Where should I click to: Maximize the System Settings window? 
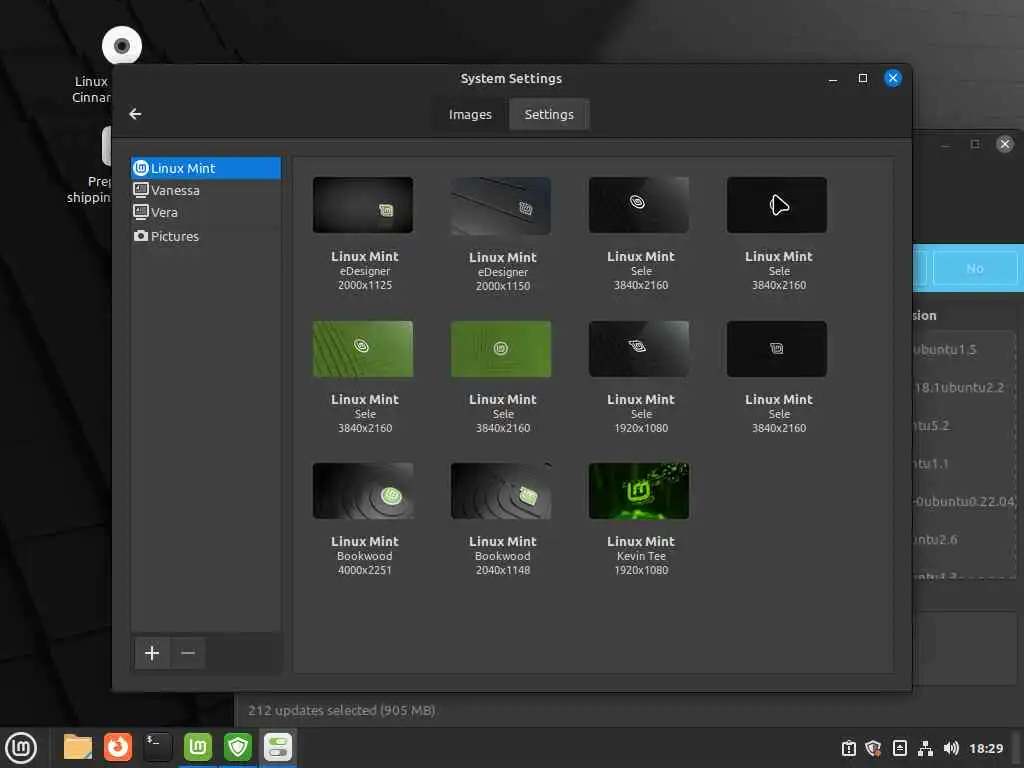863,78
